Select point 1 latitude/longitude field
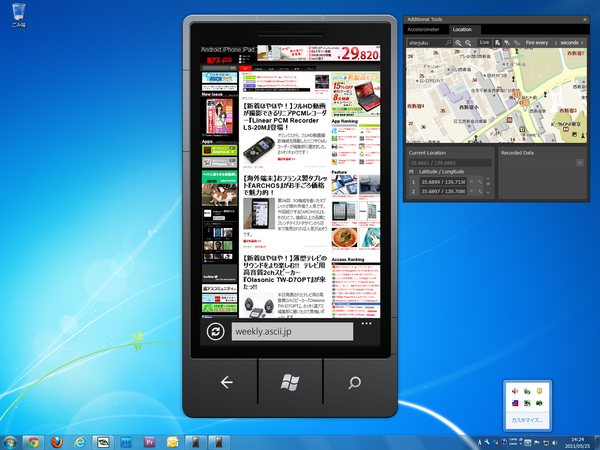 [443, 182]
